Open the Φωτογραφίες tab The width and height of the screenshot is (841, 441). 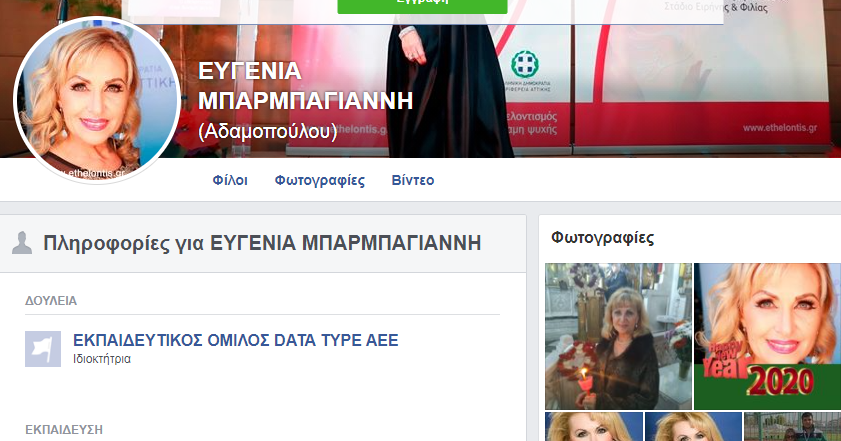click(320, 180)
